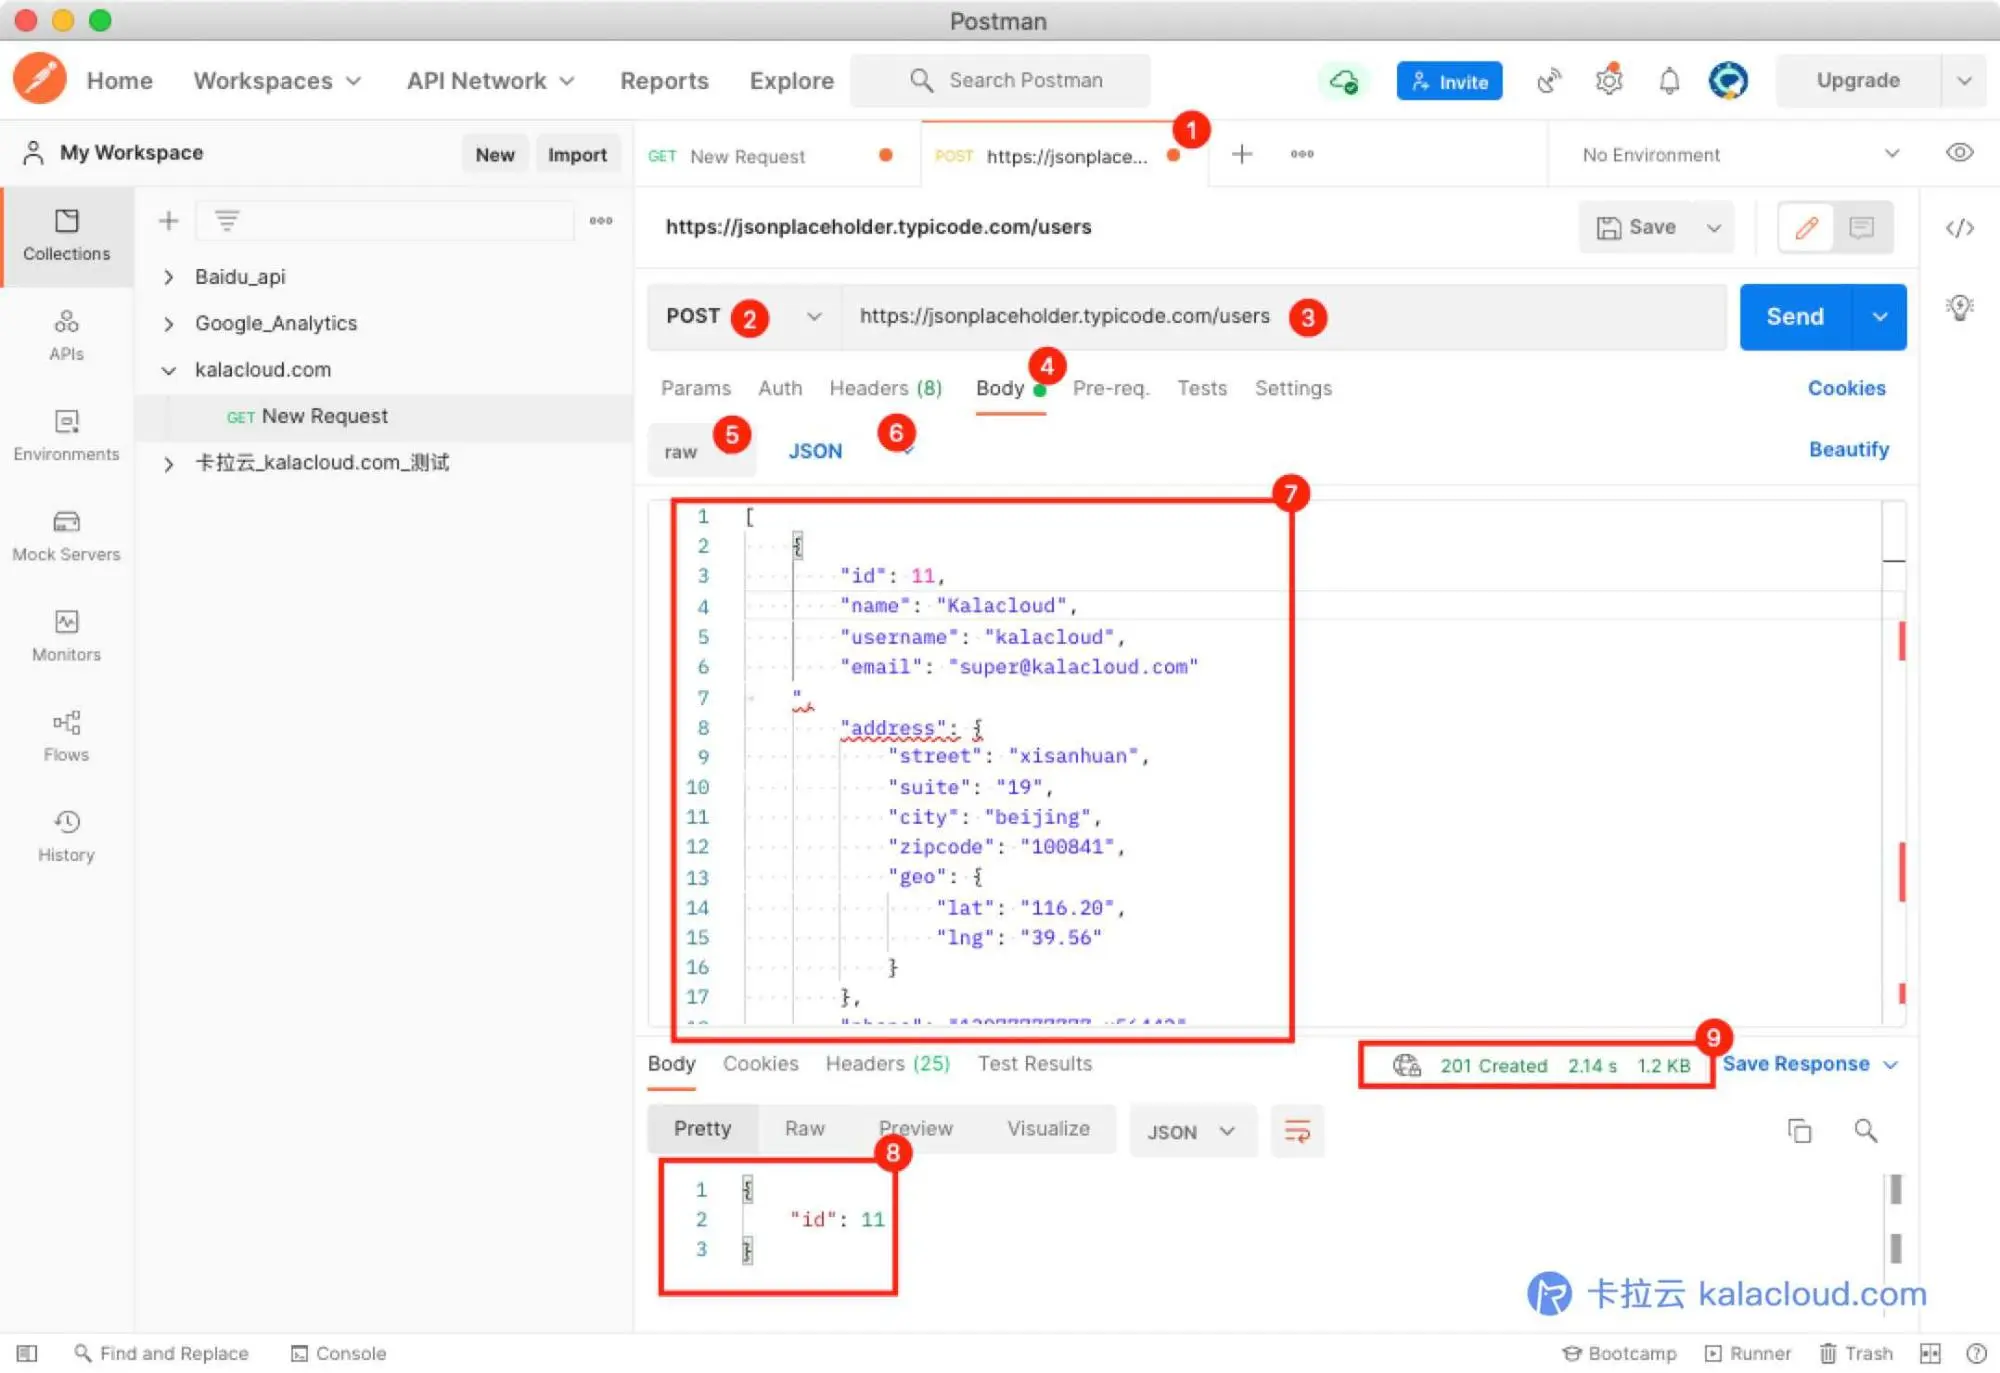Open the Collections sidebar panel
Image resolution: width=2000 pixels, height=1373 pixels.
click(x=66, y=236)
